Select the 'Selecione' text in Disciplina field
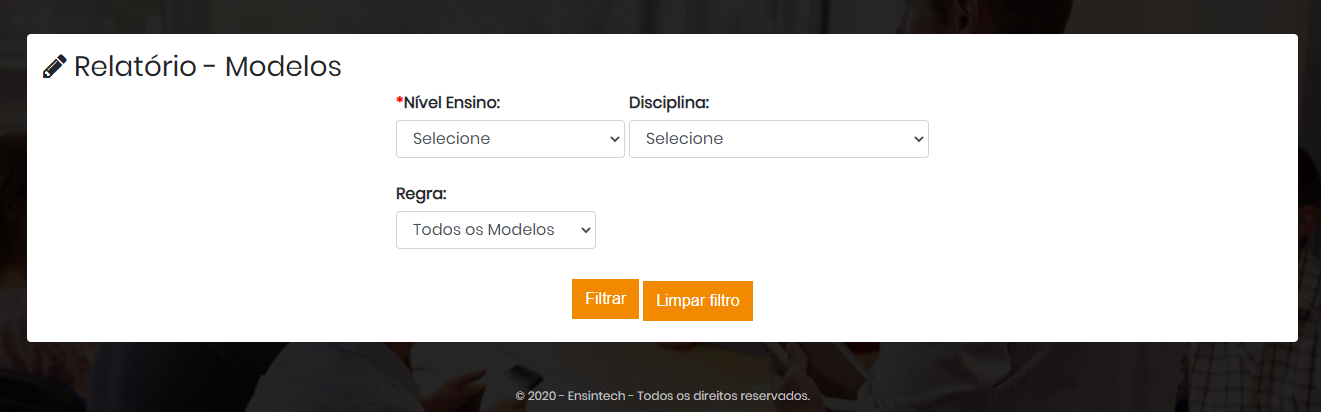The height and width of the screenshot is (412, 1321). pyautogui.click(x=684, y=139)
